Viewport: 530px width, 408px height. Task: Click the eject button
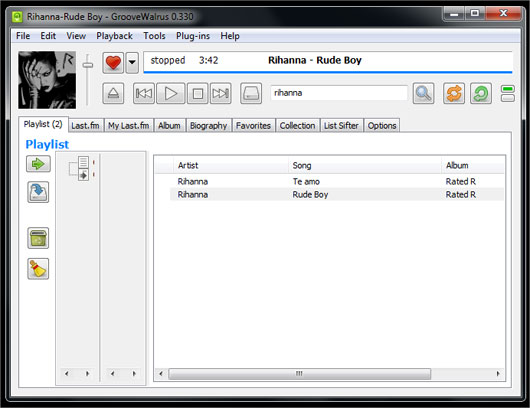point(113,93)
